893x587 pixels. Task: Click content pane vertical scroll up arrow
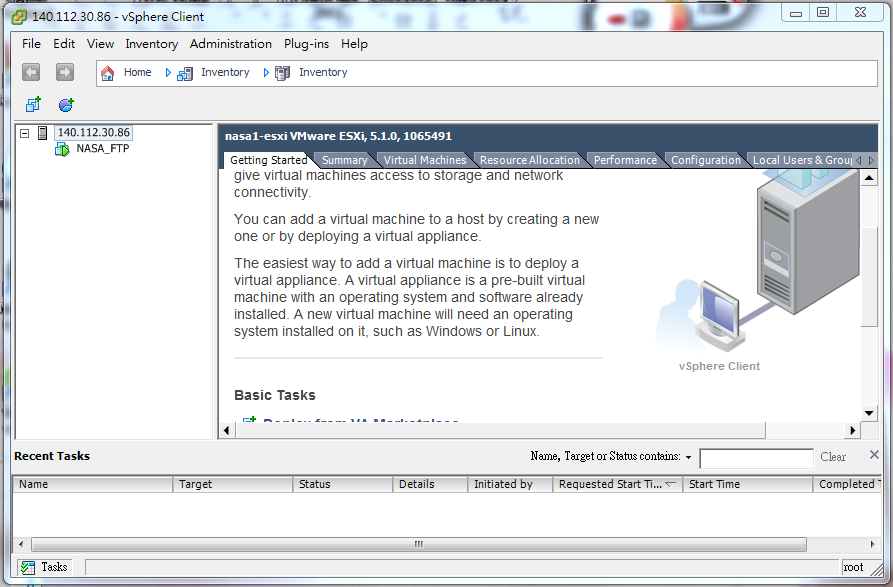[x=869, y=178]
